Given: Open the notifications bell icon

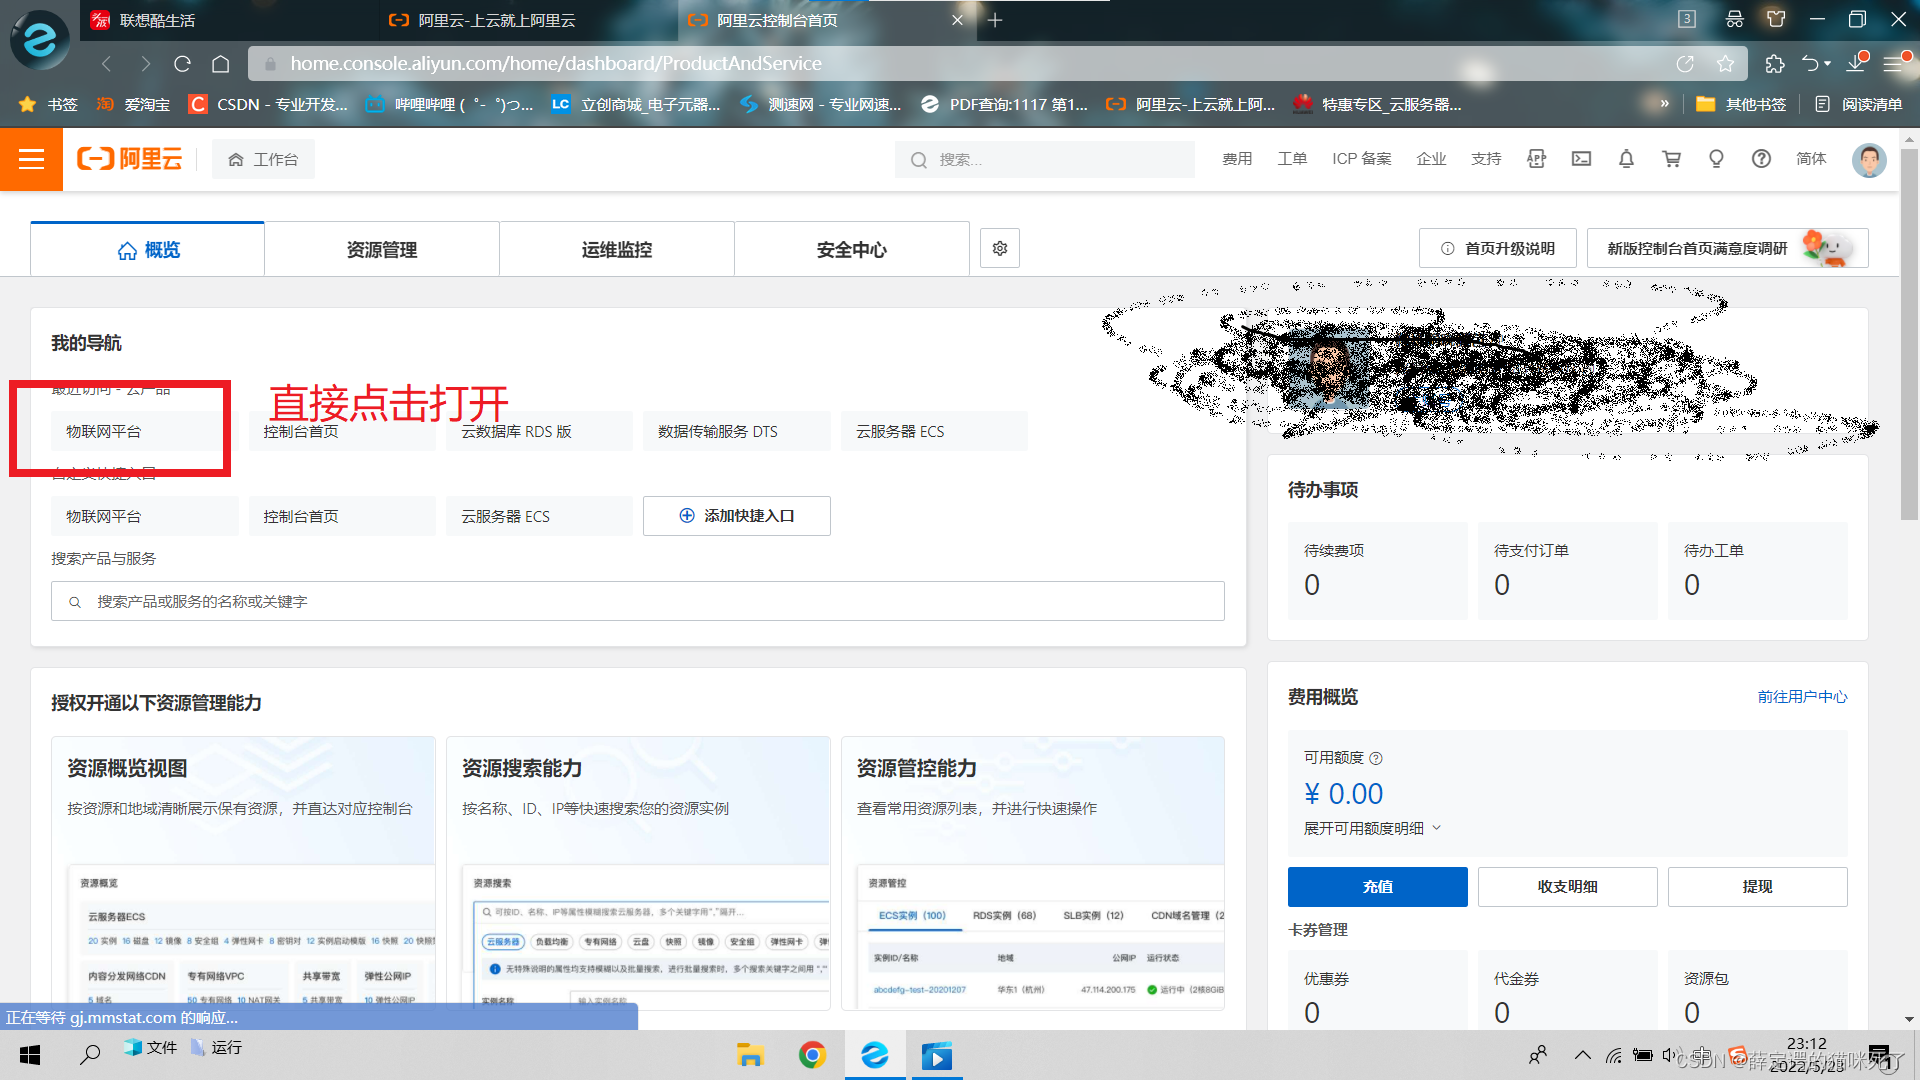Looking at the screenshot, I should pyautogui.click(x=1626, y=159).
